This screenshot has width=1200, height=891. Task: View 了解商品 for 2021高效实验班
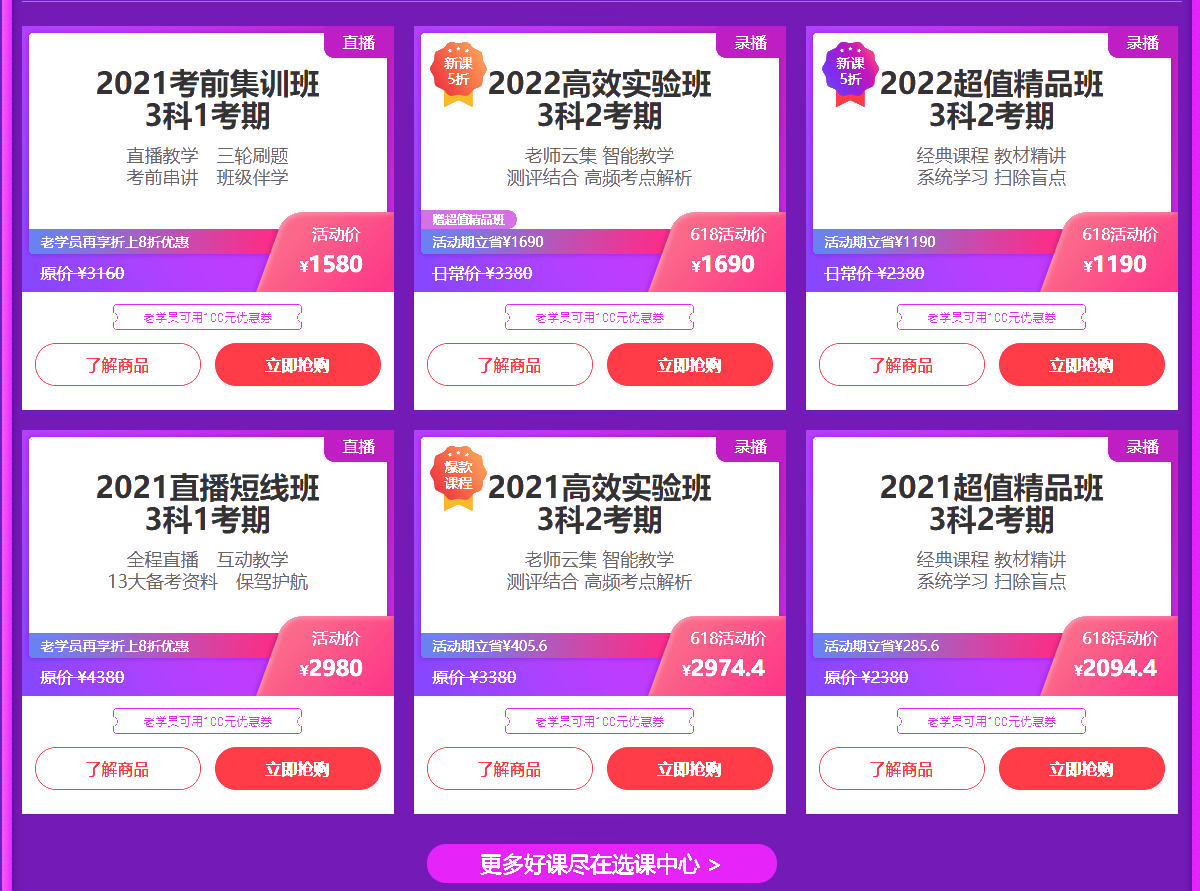[x=510, y=769]
